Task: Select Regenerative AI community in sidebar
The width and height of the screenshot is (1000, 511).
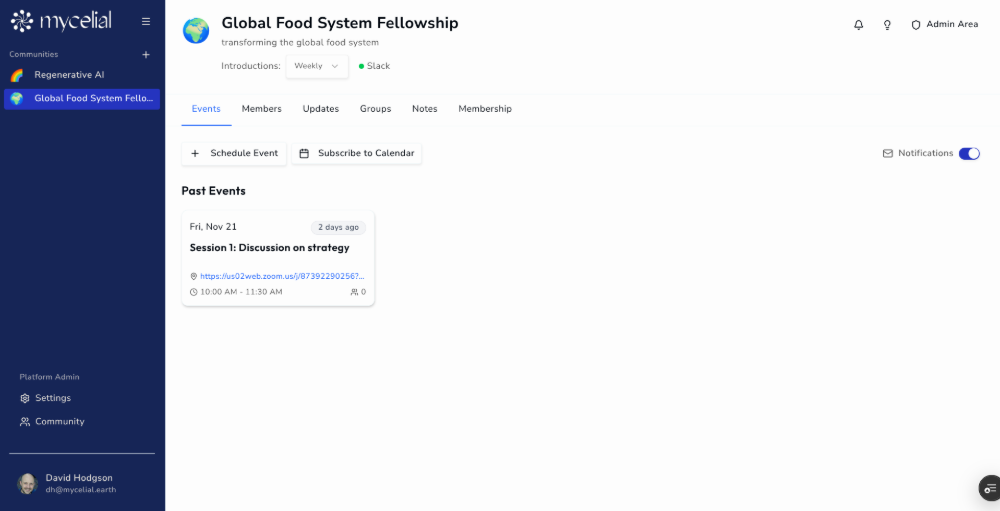Action: (69, 75)
